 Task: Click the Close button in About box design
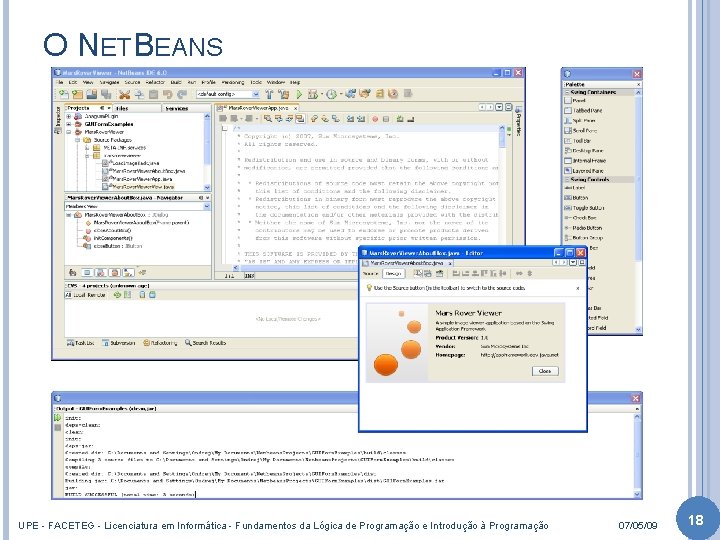coord(545,371)
